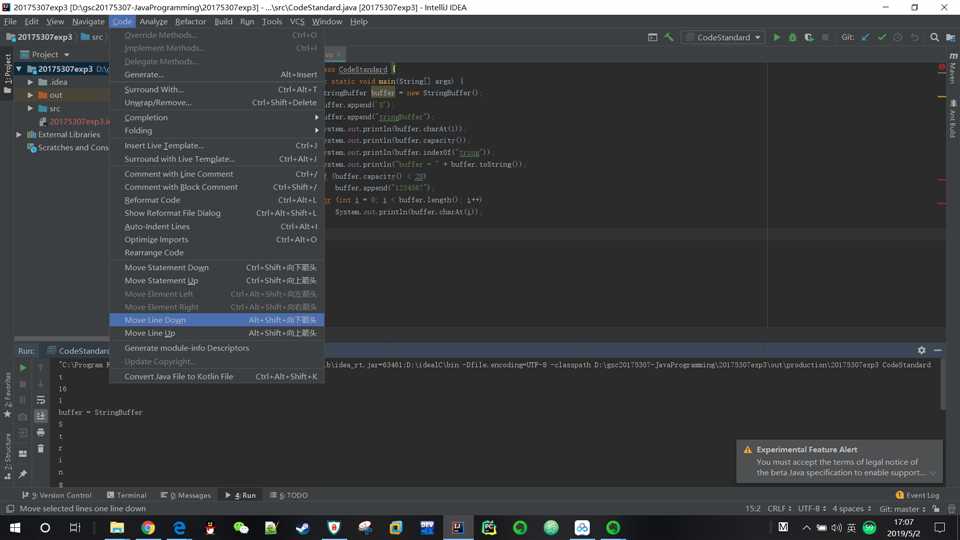Open the Refactor menu
The width and height of the screenshot is (960, 540).
point(190,21)
